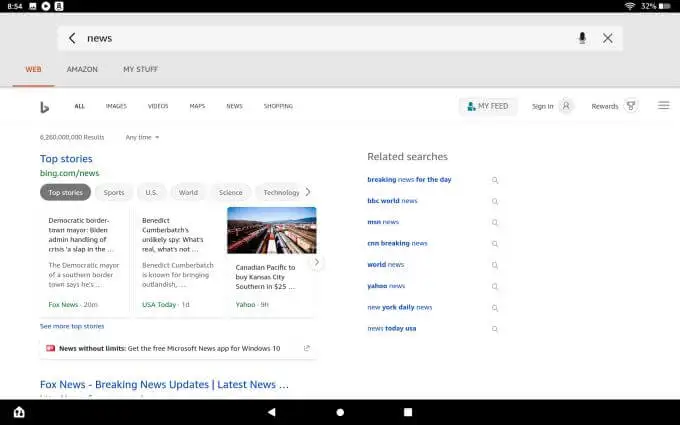Select the MAPS results filter
This screenshot has height=425, width=680.
tap(197, 106)
